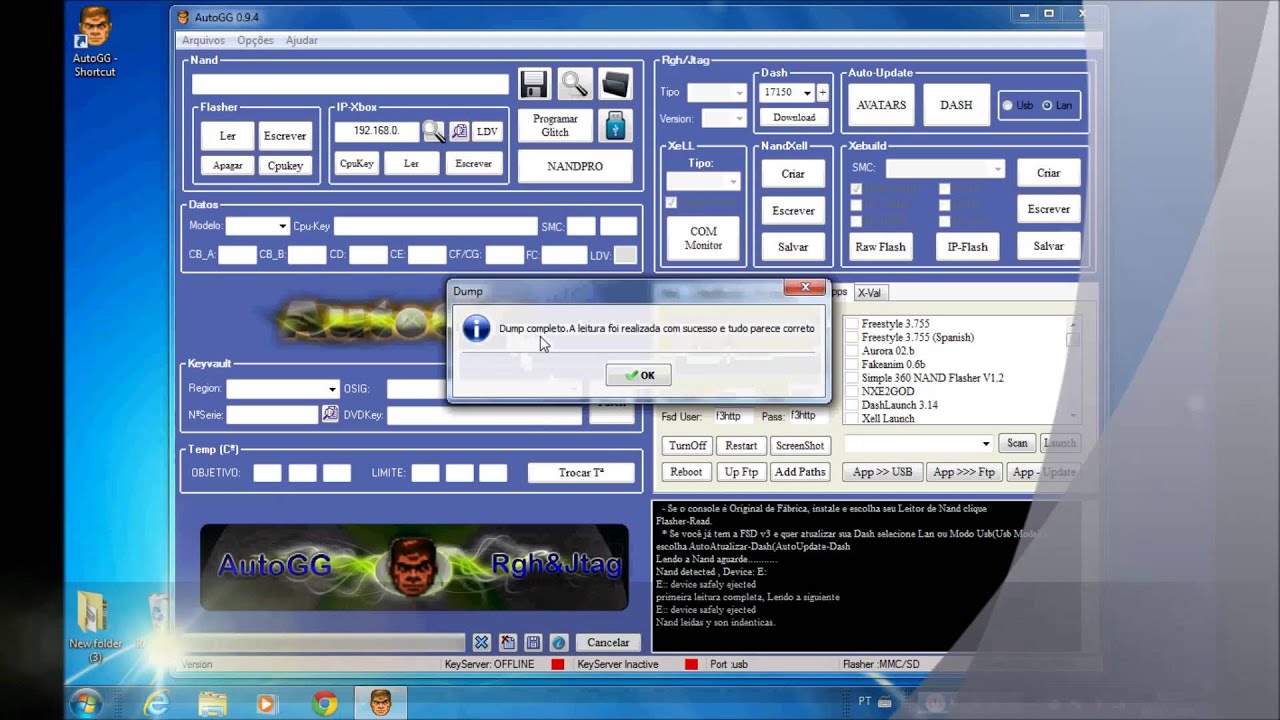
Task: Click OK in the Dump dialog
Action: (x=638, y=375)
